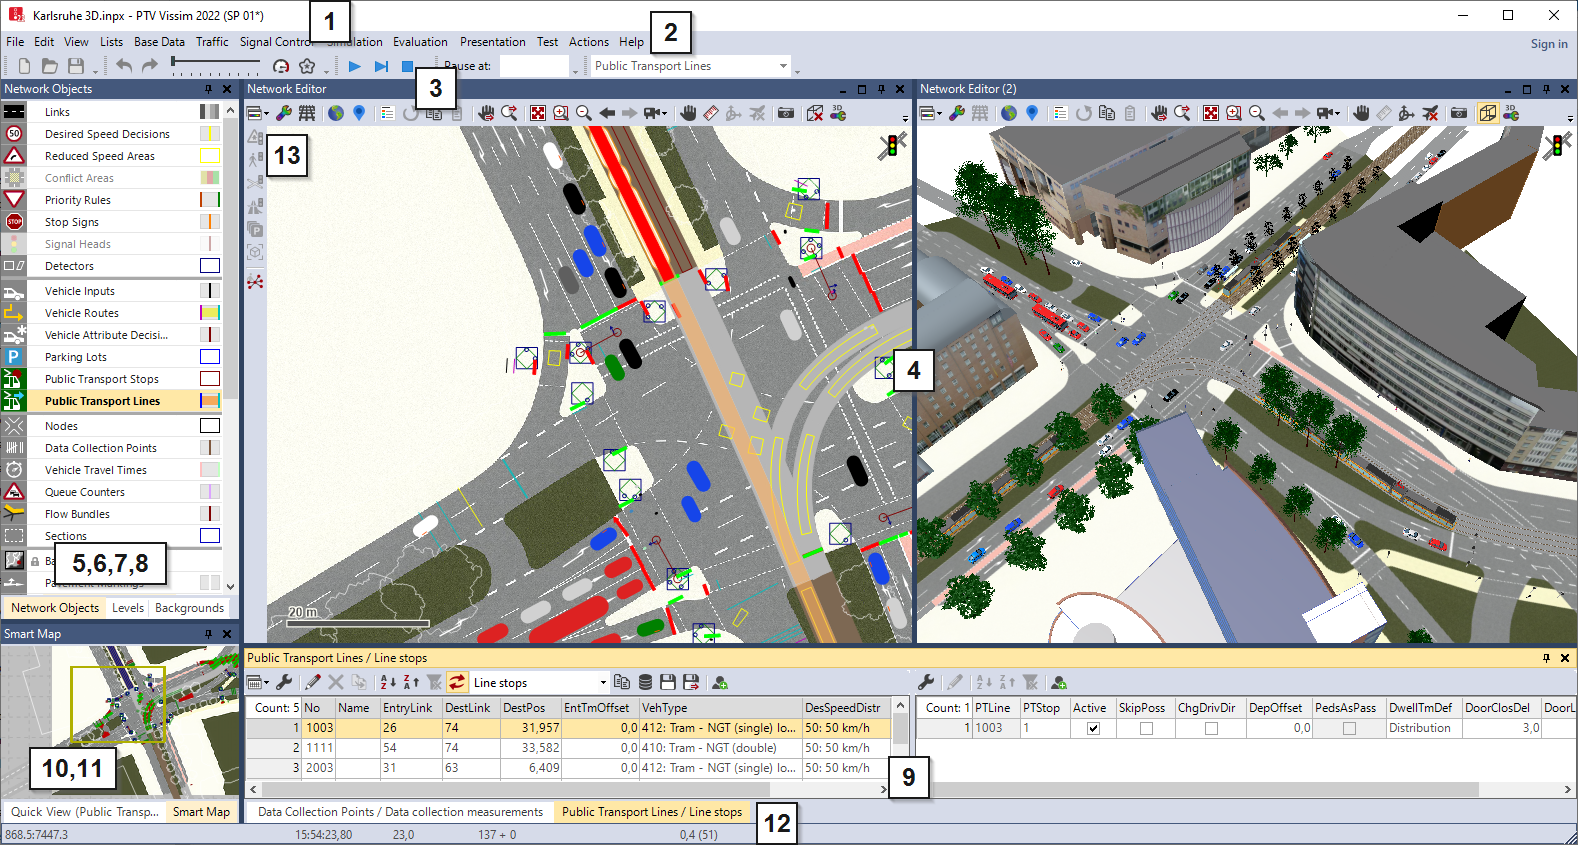Toggle 2D/3D wireframe cube in Network Editor (2)
This screenshot has height=845, width=1578.
tap(1487, 113)
